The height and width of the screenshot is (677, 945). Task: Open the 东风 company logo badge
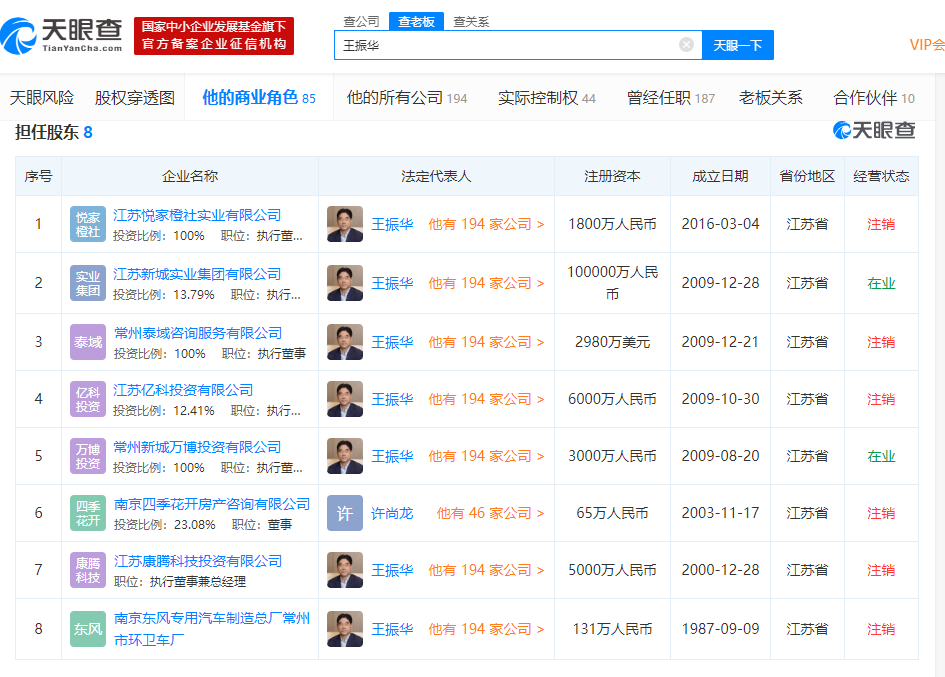[x=88, y=629]
